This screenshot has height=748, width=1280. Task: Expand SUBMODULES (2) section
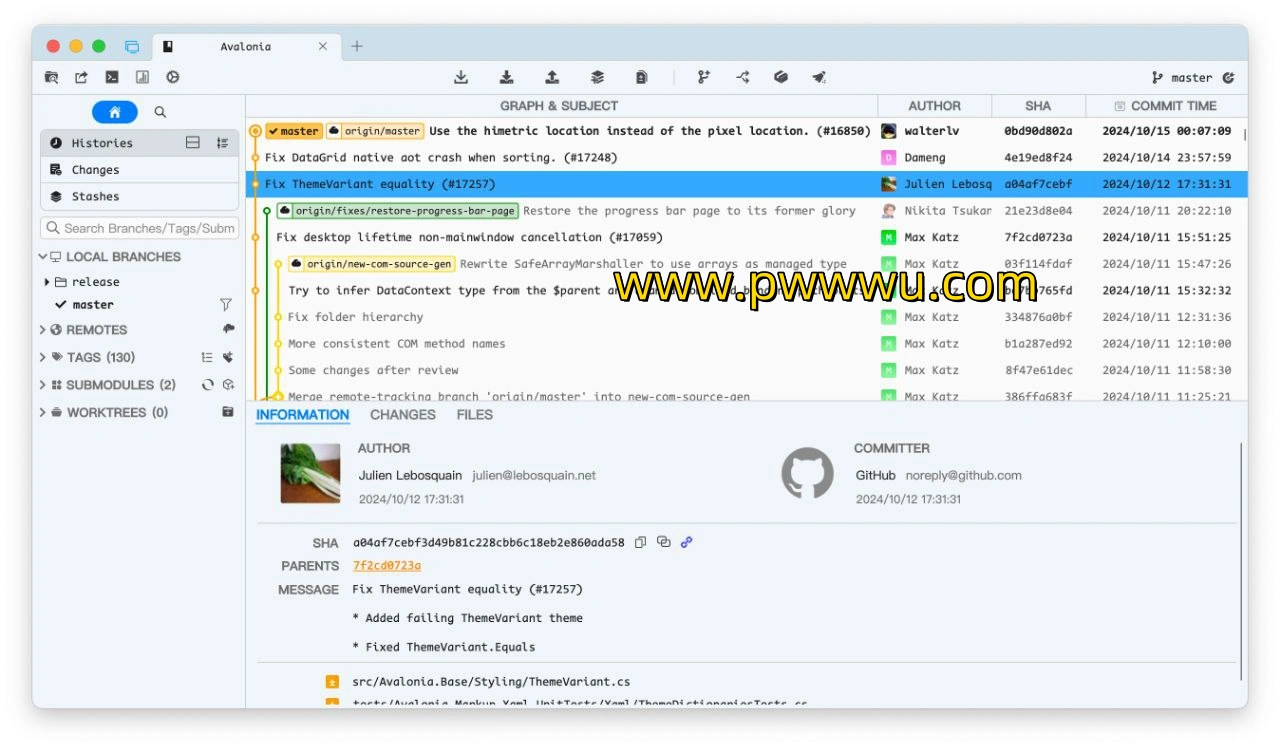click(x=43, y=384)
